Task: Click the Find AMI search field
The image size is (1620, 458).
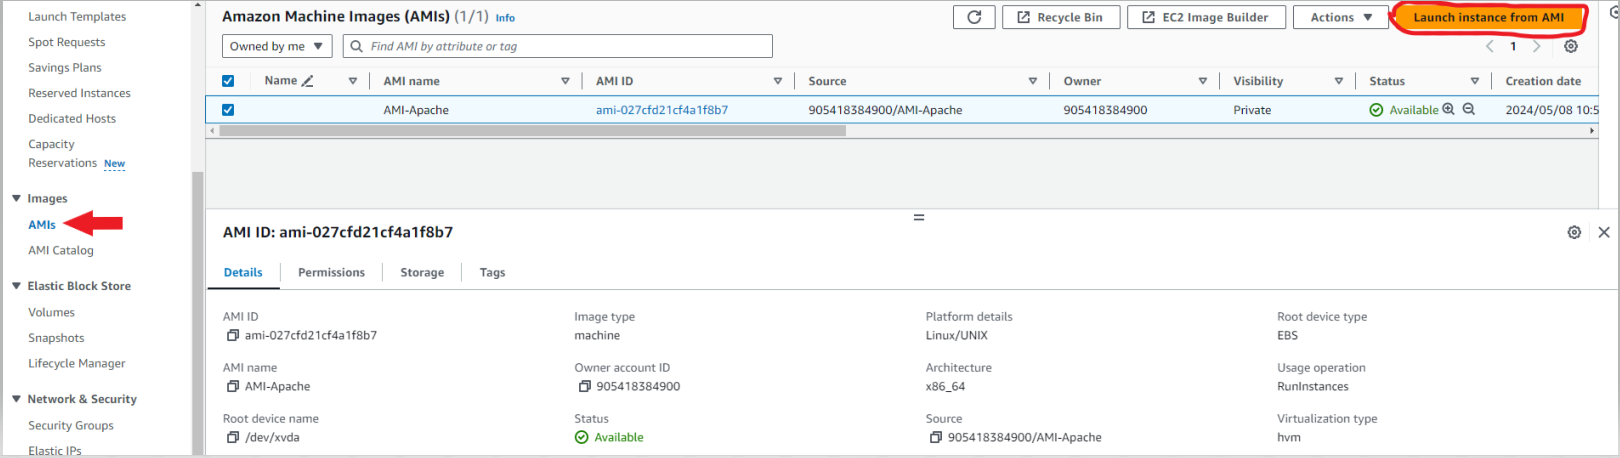Action: (558, 46)
